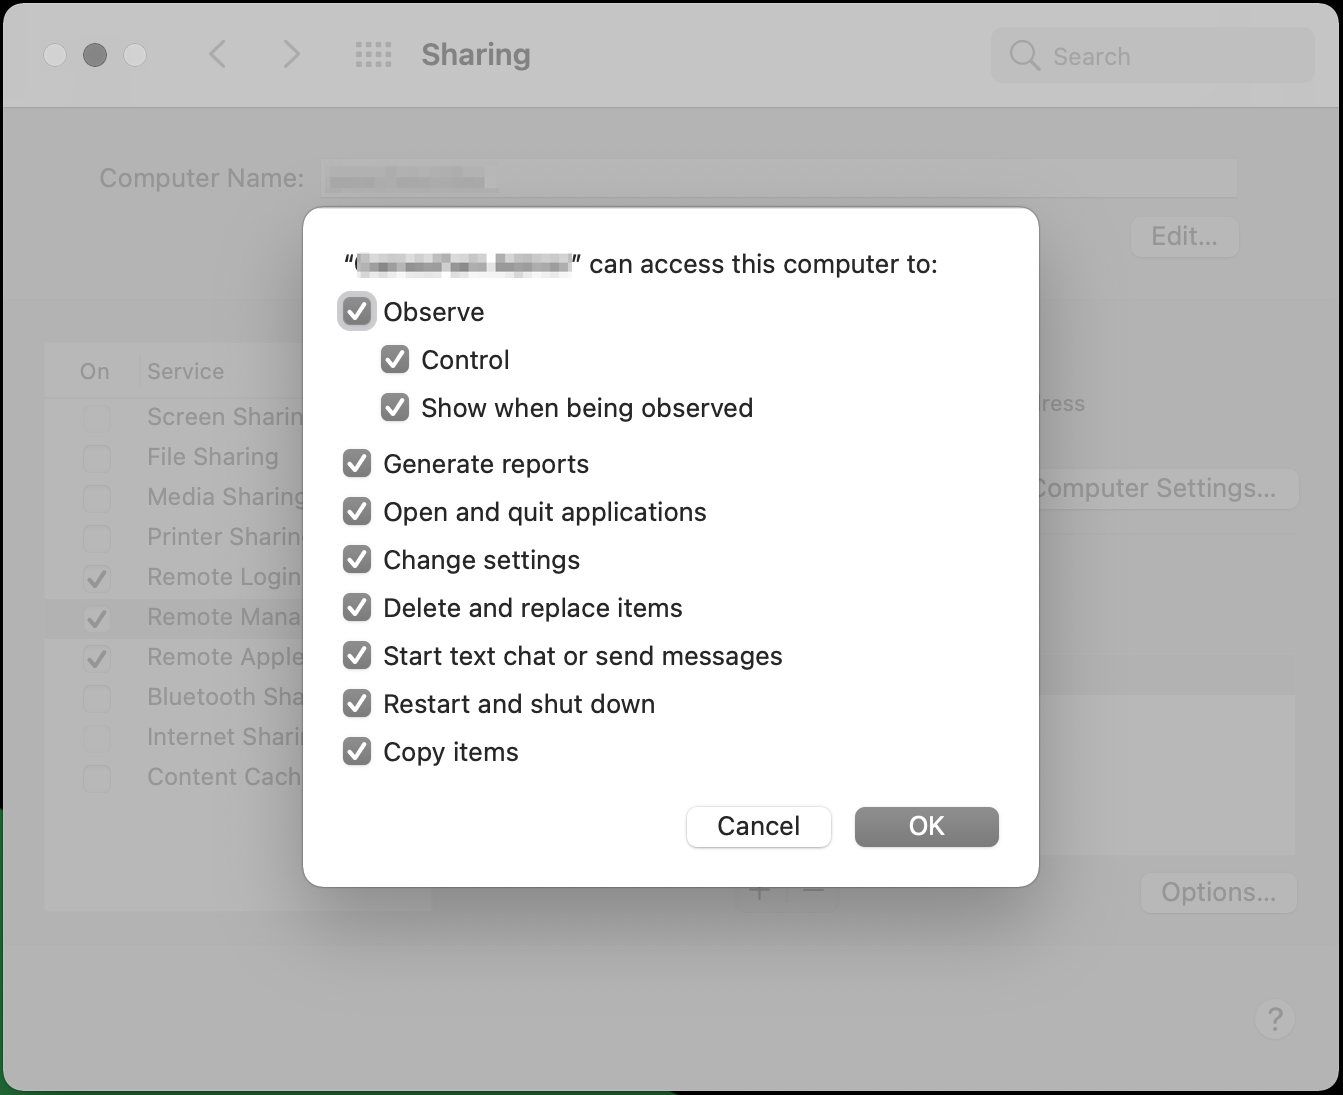This screenshot has width=1343, height=1095.
Task: Select the Media Sharing service row
Action: click(175, 497)
